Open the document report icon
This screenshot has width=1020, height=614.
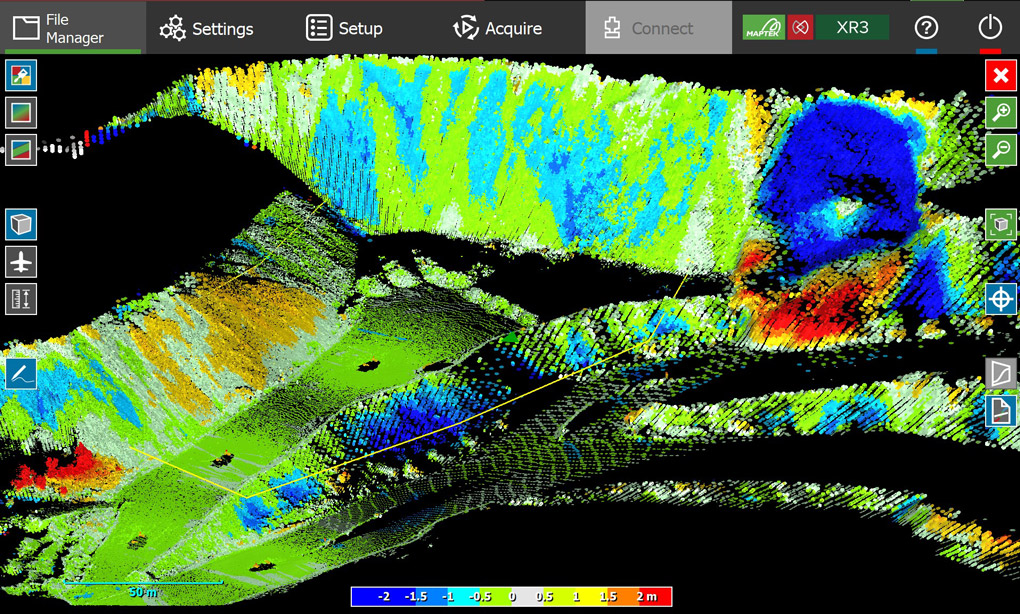pos(1000,411)
